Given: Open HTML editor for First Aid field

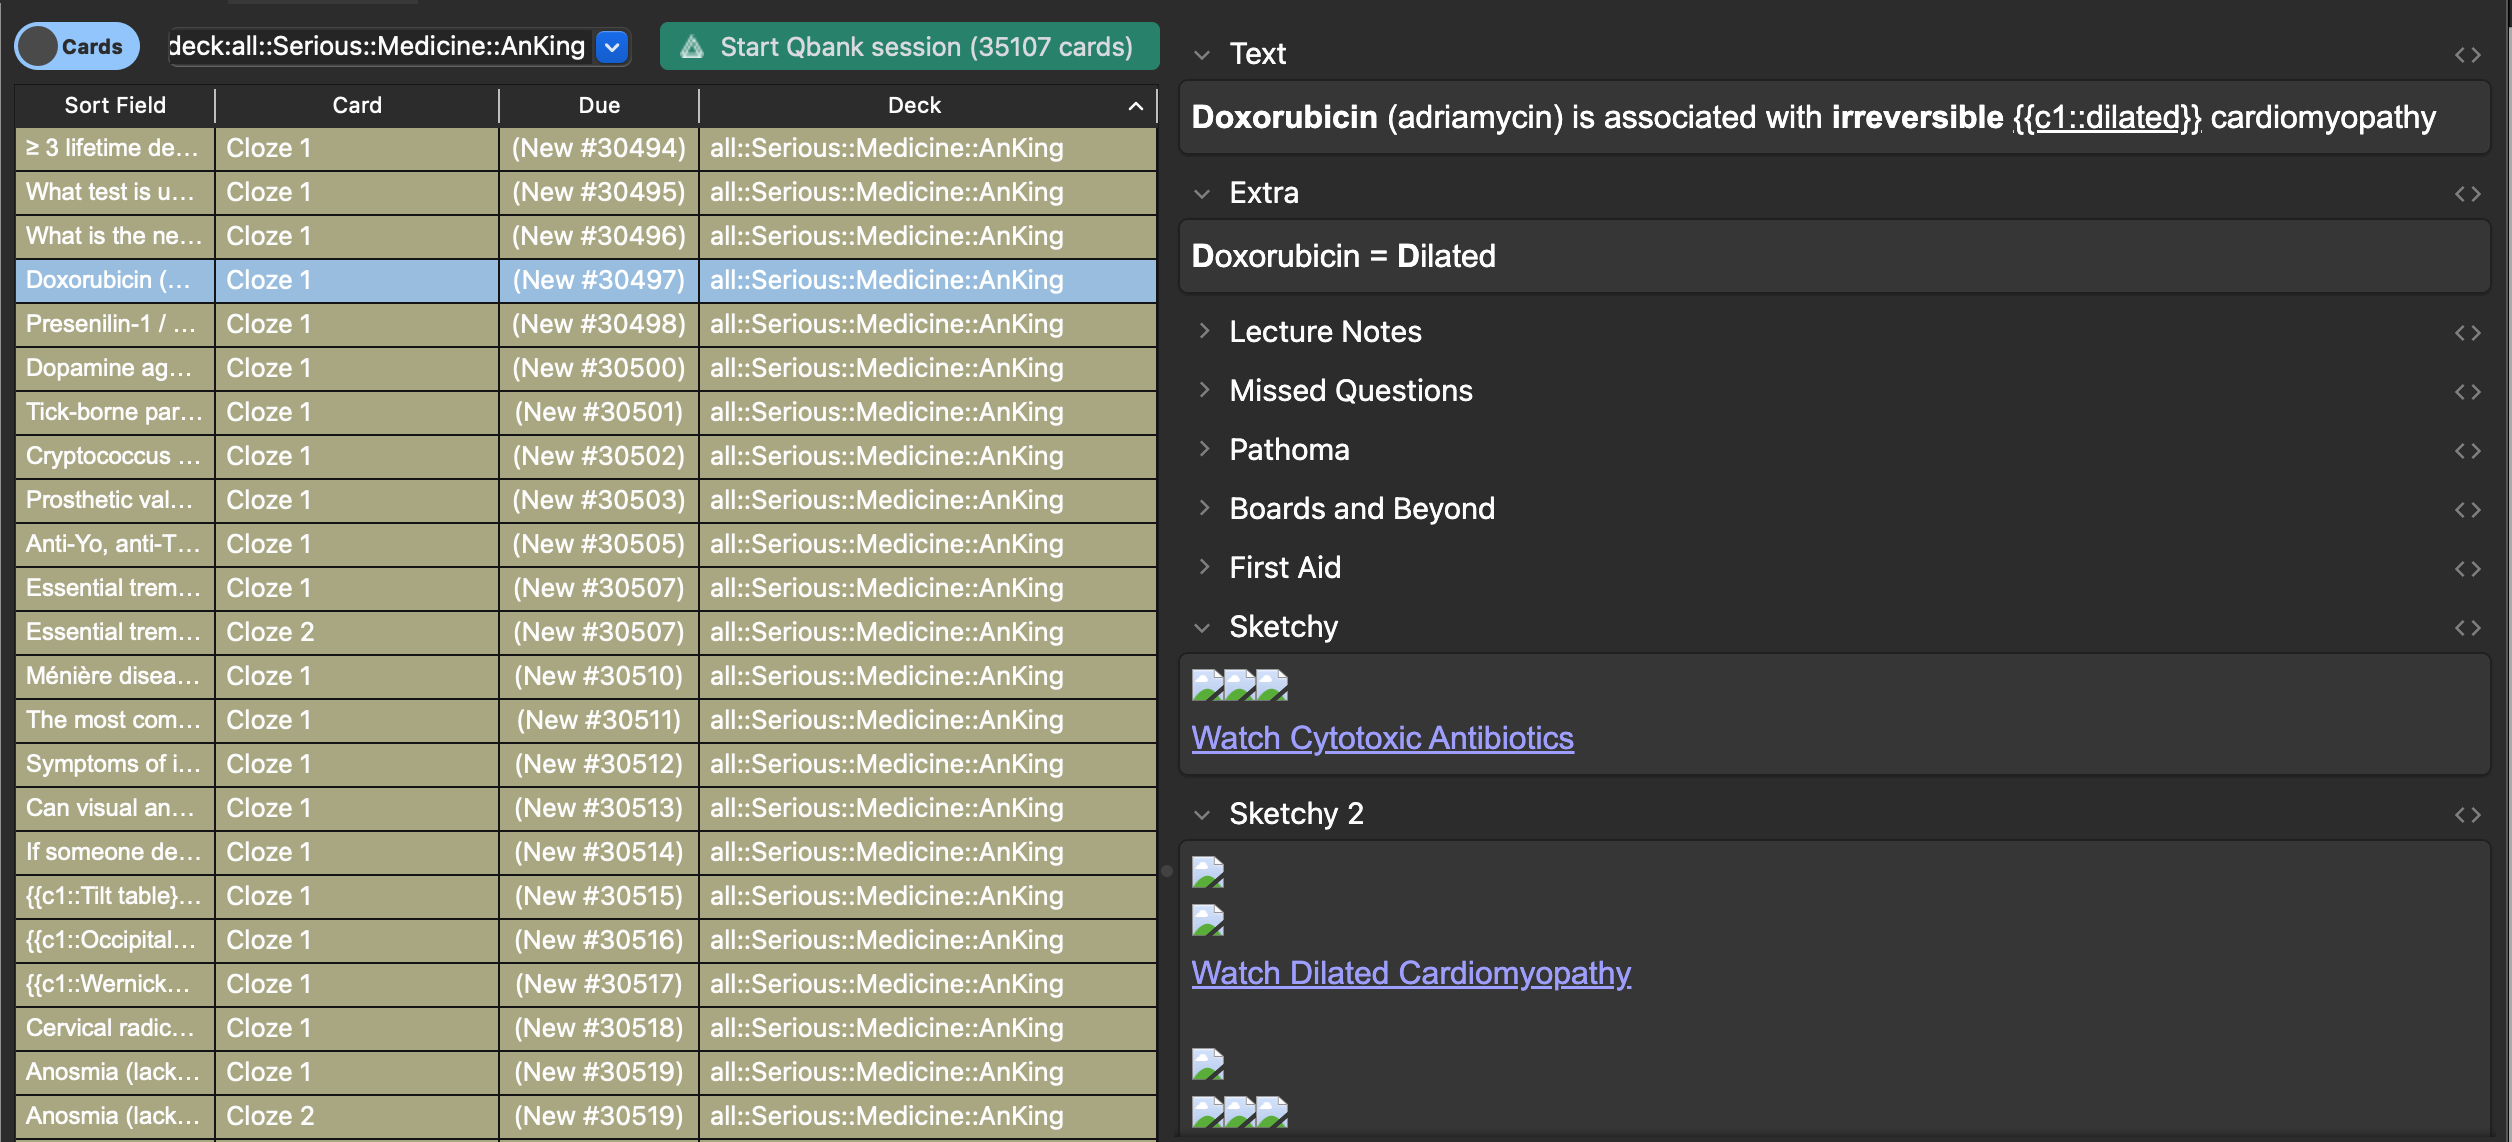Looking at the screenshot, I should 2467,569.
